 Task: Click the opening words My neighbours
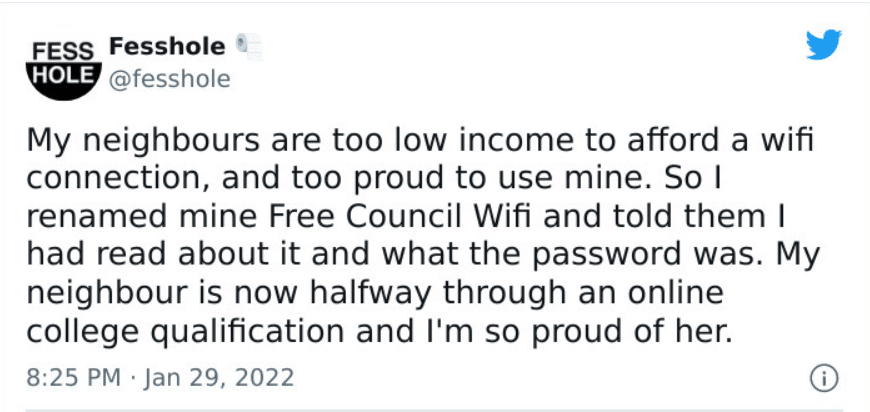[143, 141]
